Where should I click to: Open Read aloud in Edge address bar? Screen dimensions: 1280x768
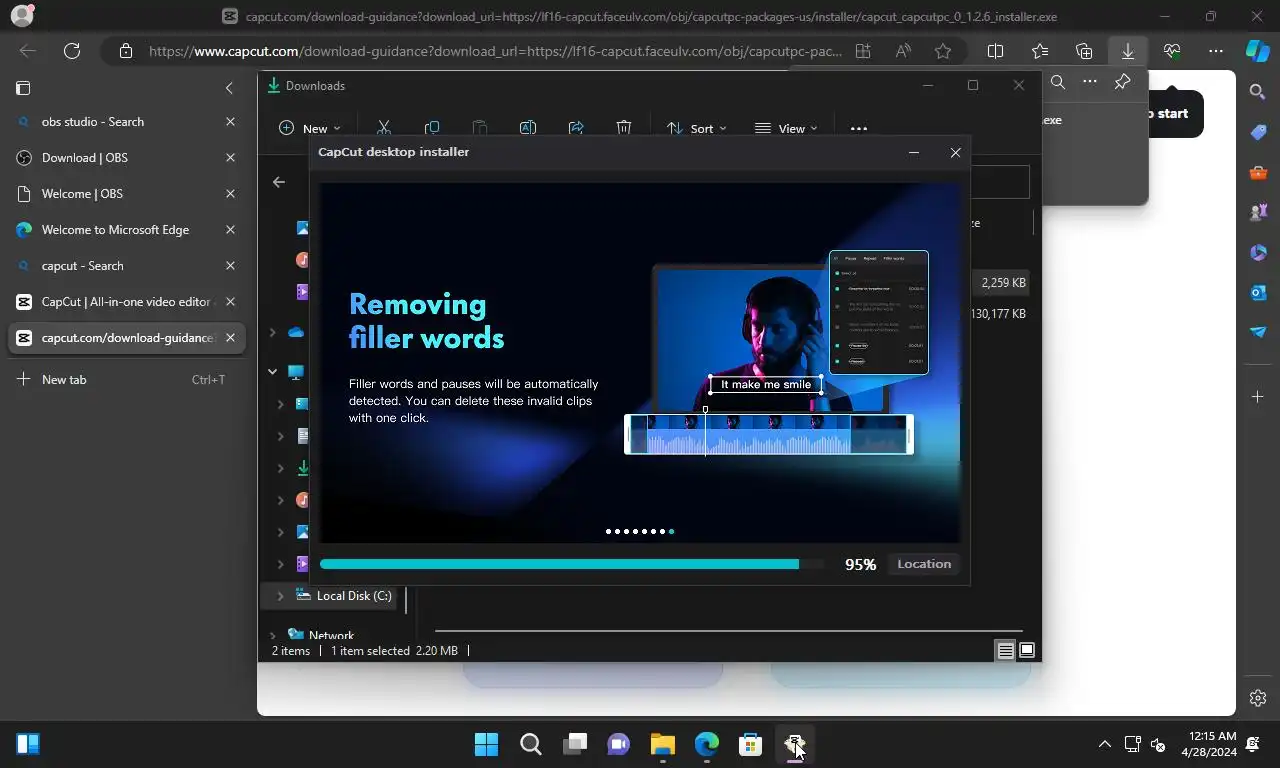coord(903,51)
